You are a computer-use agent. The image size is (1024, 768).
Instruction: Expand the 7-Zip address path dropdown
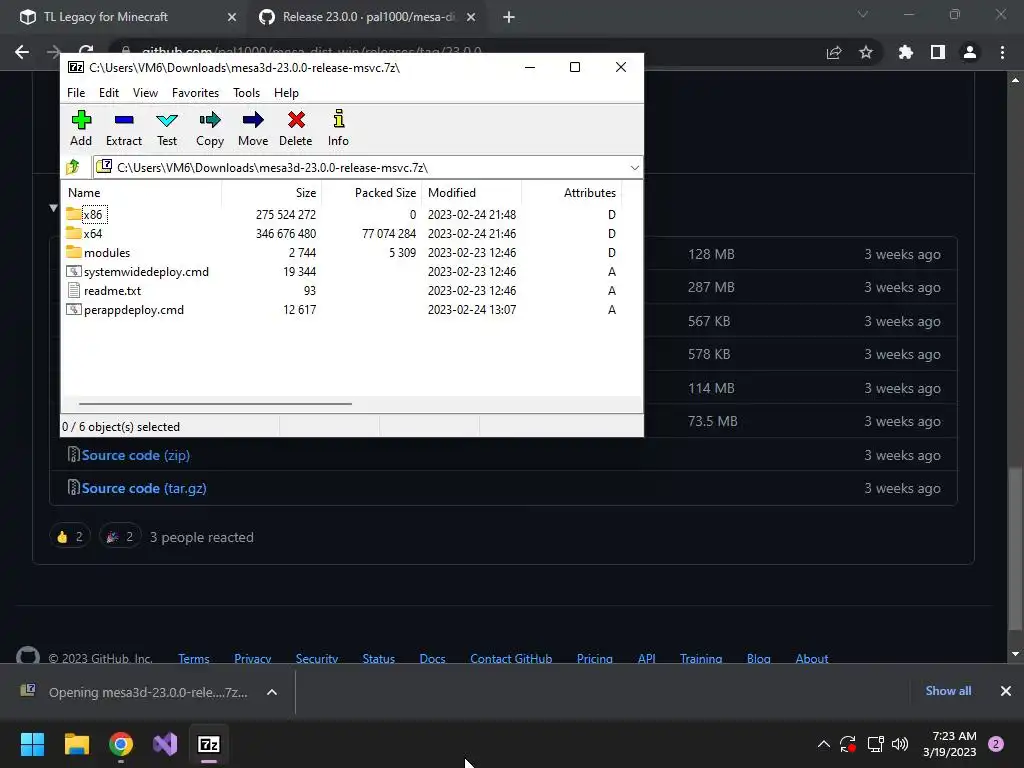(634, 168)
